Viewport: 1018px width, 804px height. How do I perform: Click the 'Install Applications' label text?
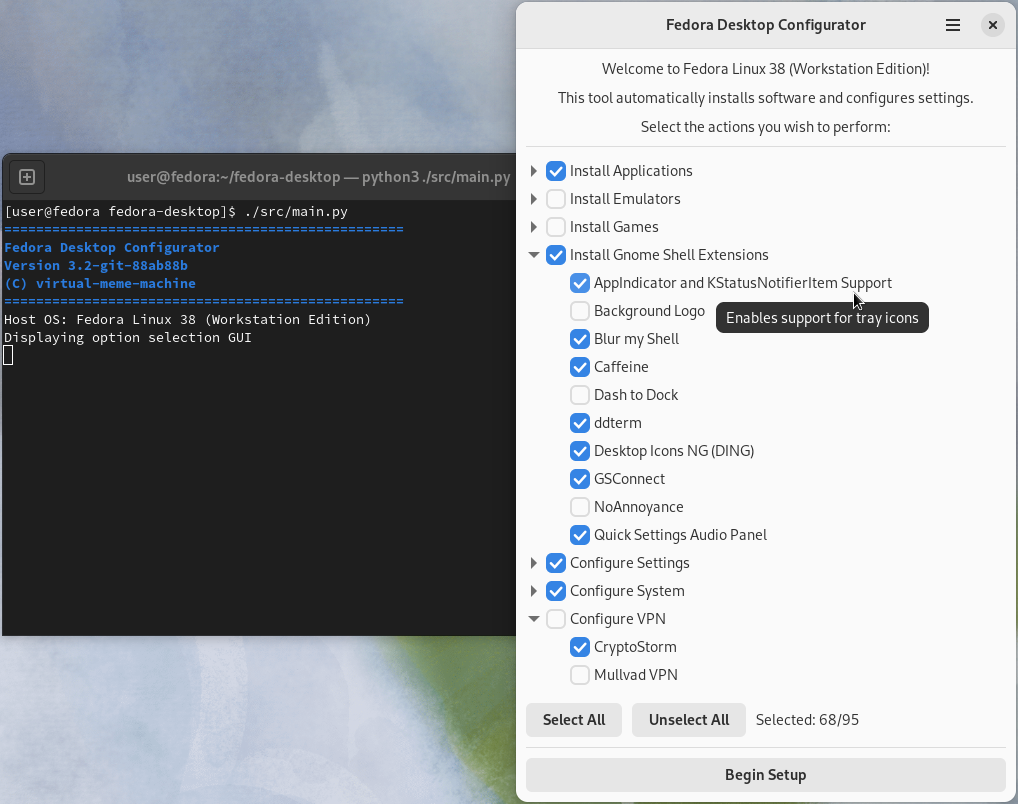631,171
